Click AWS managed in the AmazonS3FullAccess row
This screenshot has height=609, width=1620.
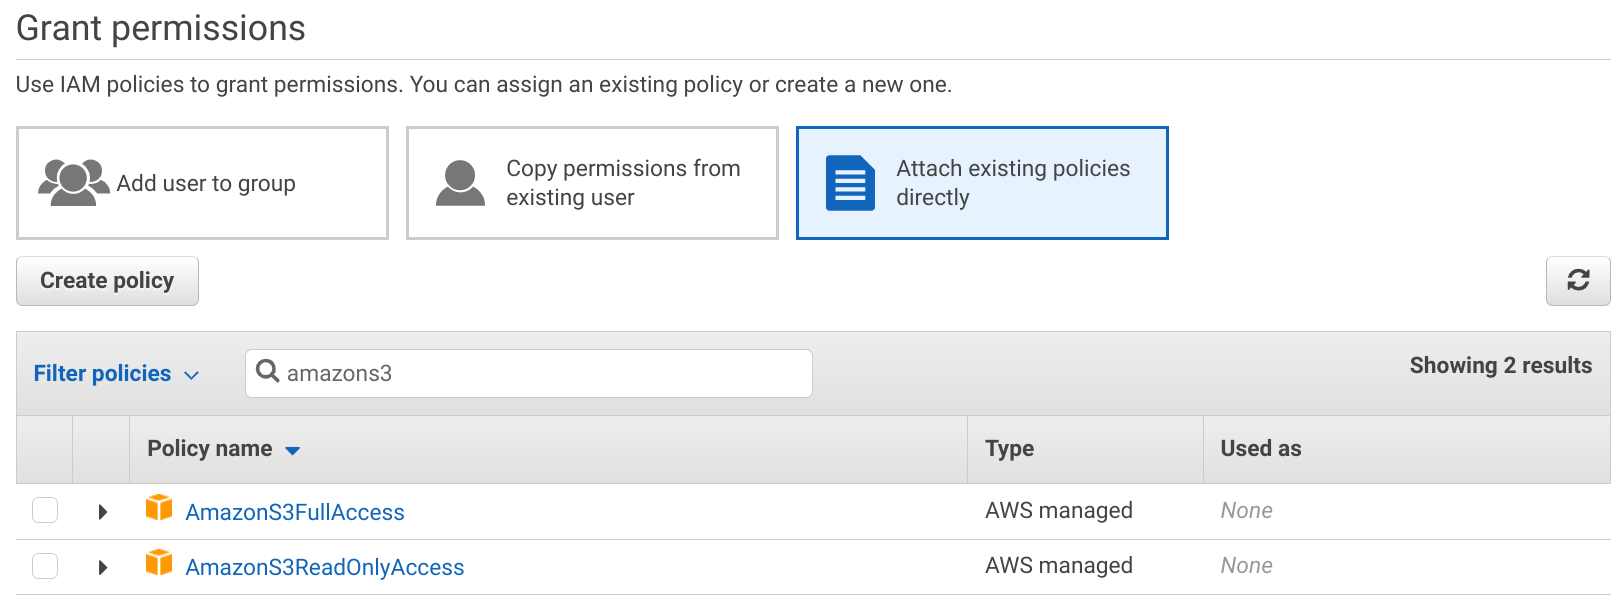tap(1059, 510)
